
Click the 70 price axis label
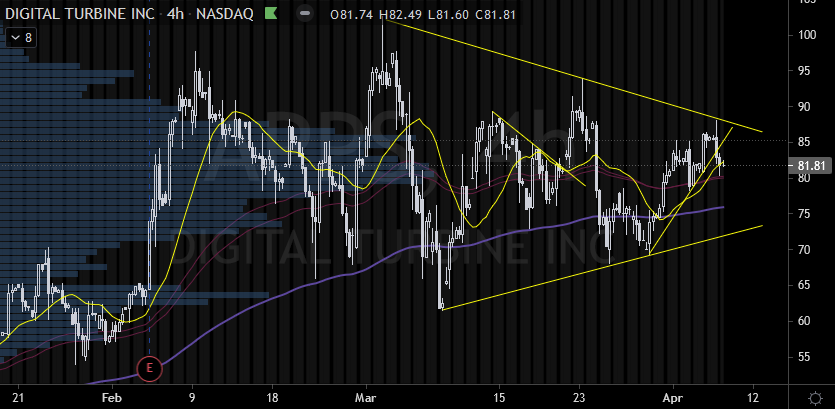tap(804, 249)
